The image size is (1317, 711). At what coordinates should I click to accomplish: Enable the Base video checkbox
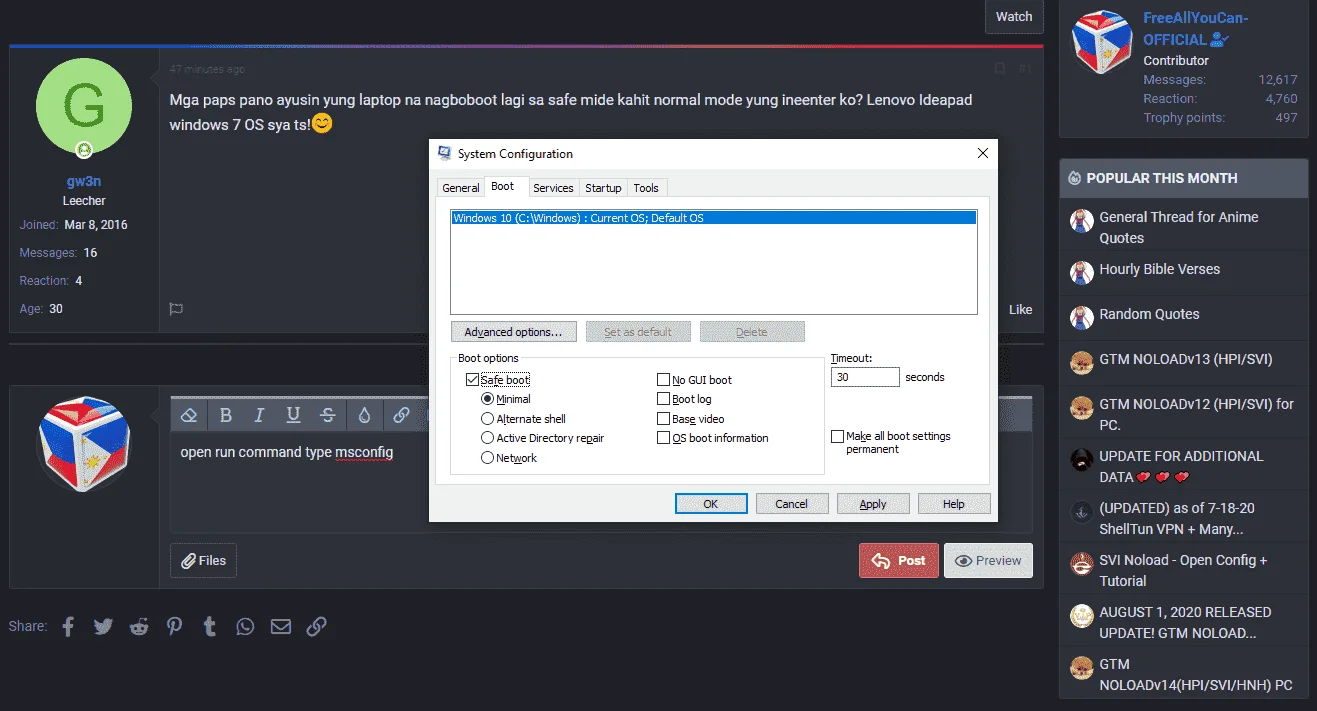pyautogui.click(x=663, y=419)
